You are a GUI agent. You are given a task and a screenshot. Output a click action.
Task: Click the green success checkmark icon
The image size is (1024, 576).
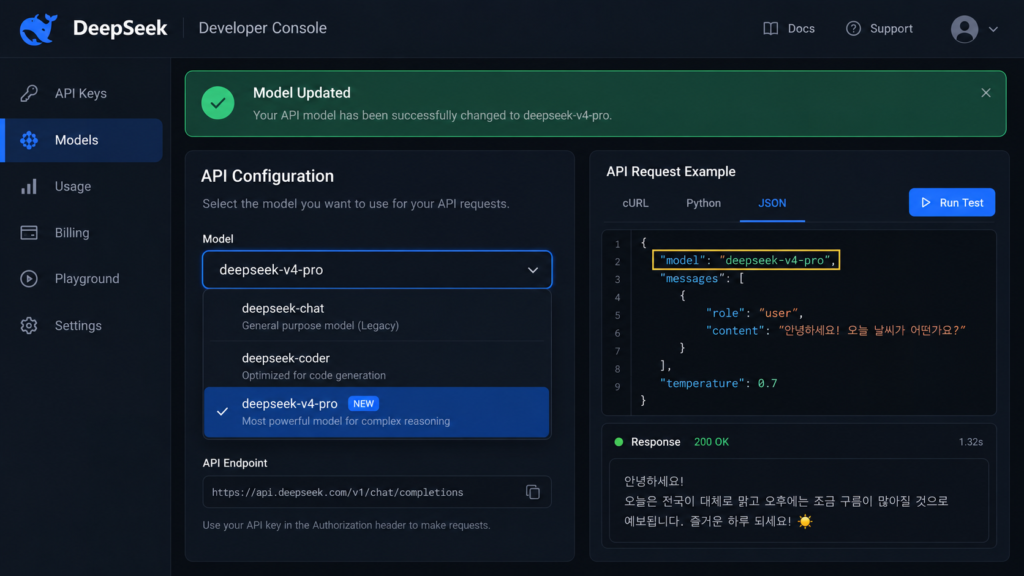tap(217, 103)
